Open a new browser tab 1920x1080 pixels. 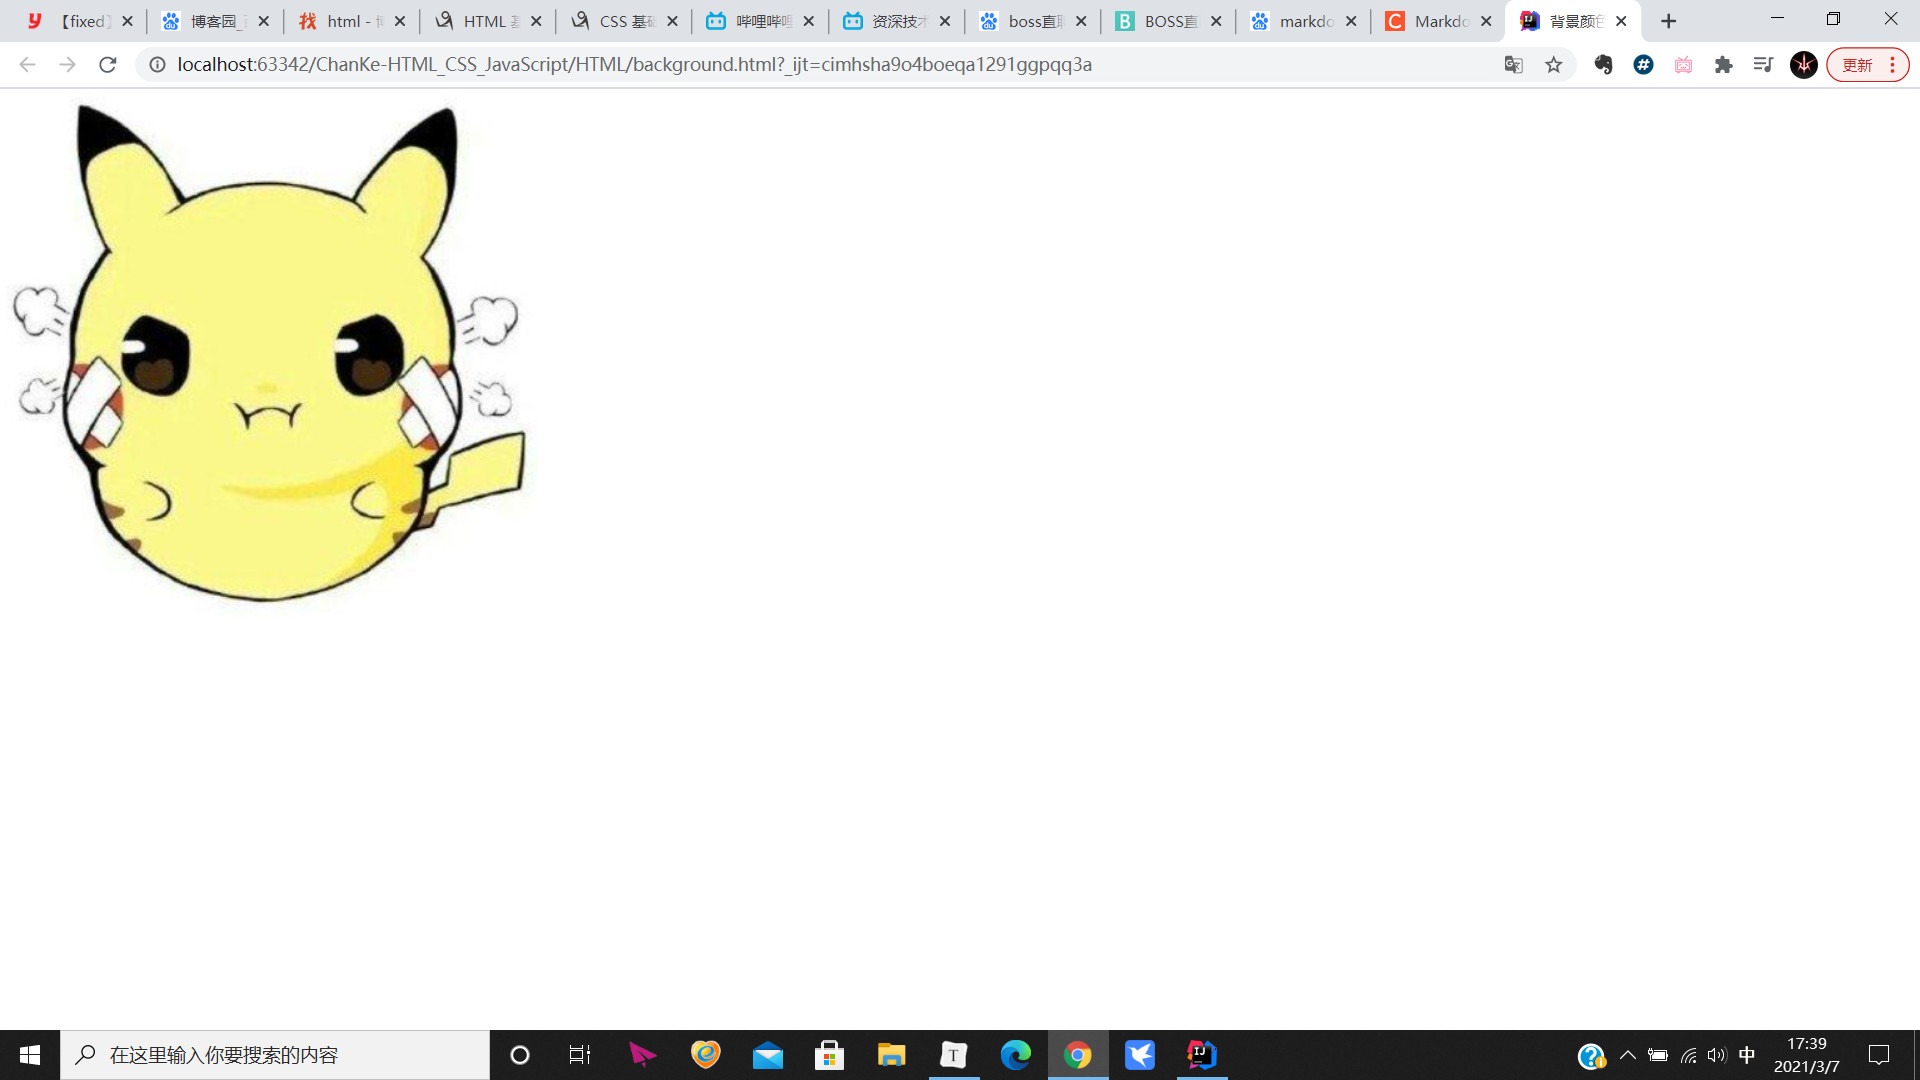tap(1668, 21)
